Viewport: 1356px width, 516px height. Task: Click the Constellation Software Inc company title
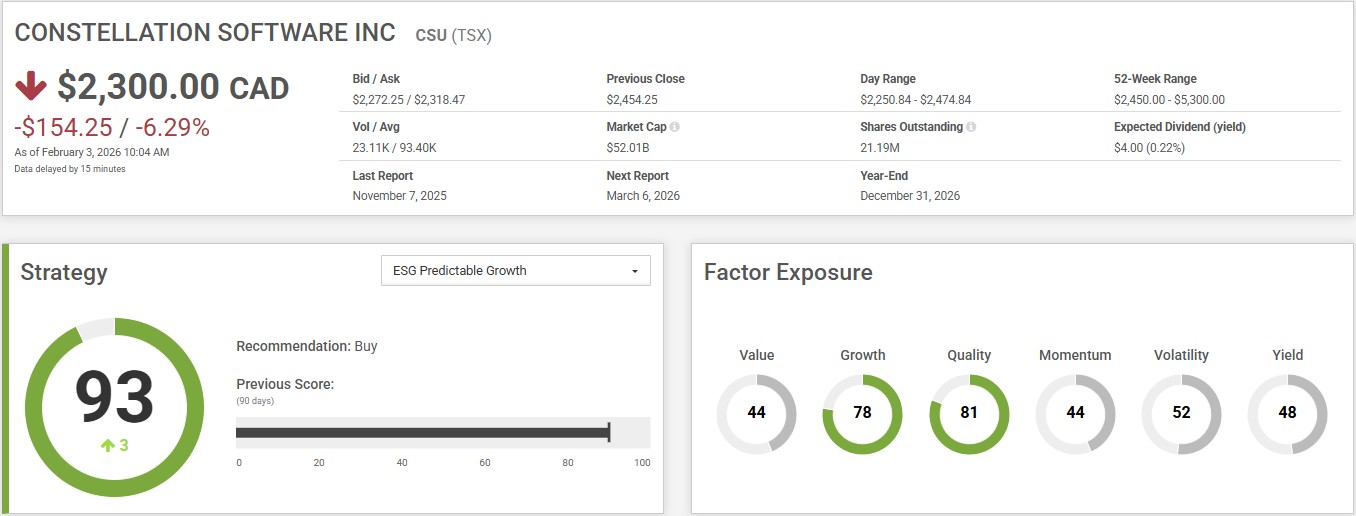(205, 32)
